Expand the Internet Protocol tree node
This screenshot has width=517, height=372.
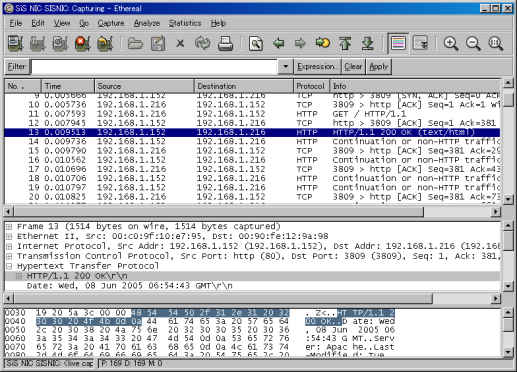coord(9,247)
